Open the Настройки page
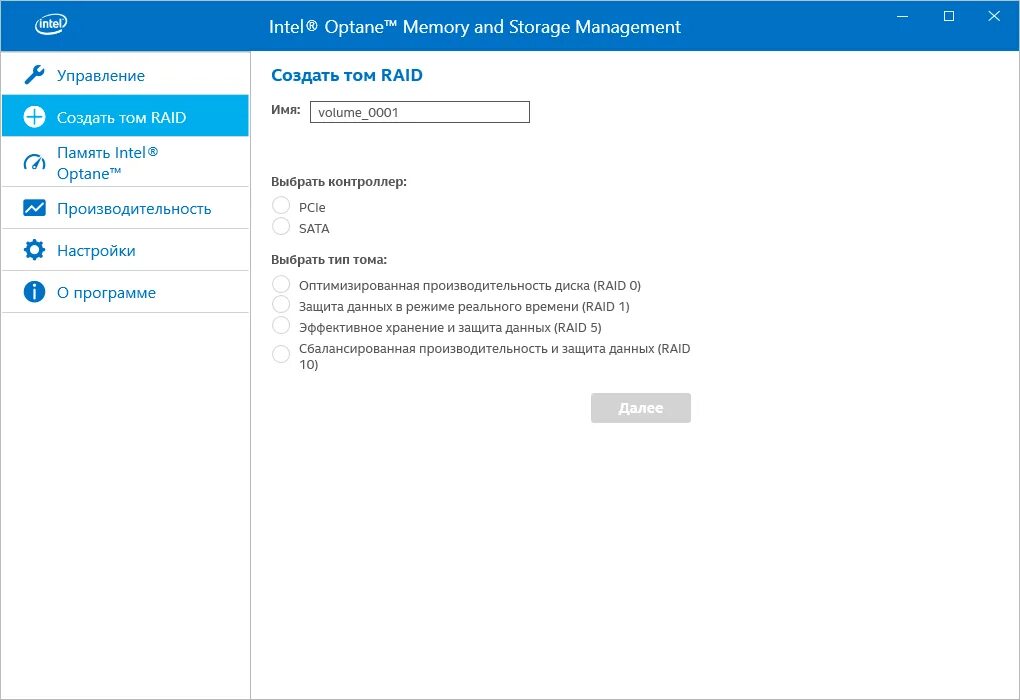 (96, 250)
